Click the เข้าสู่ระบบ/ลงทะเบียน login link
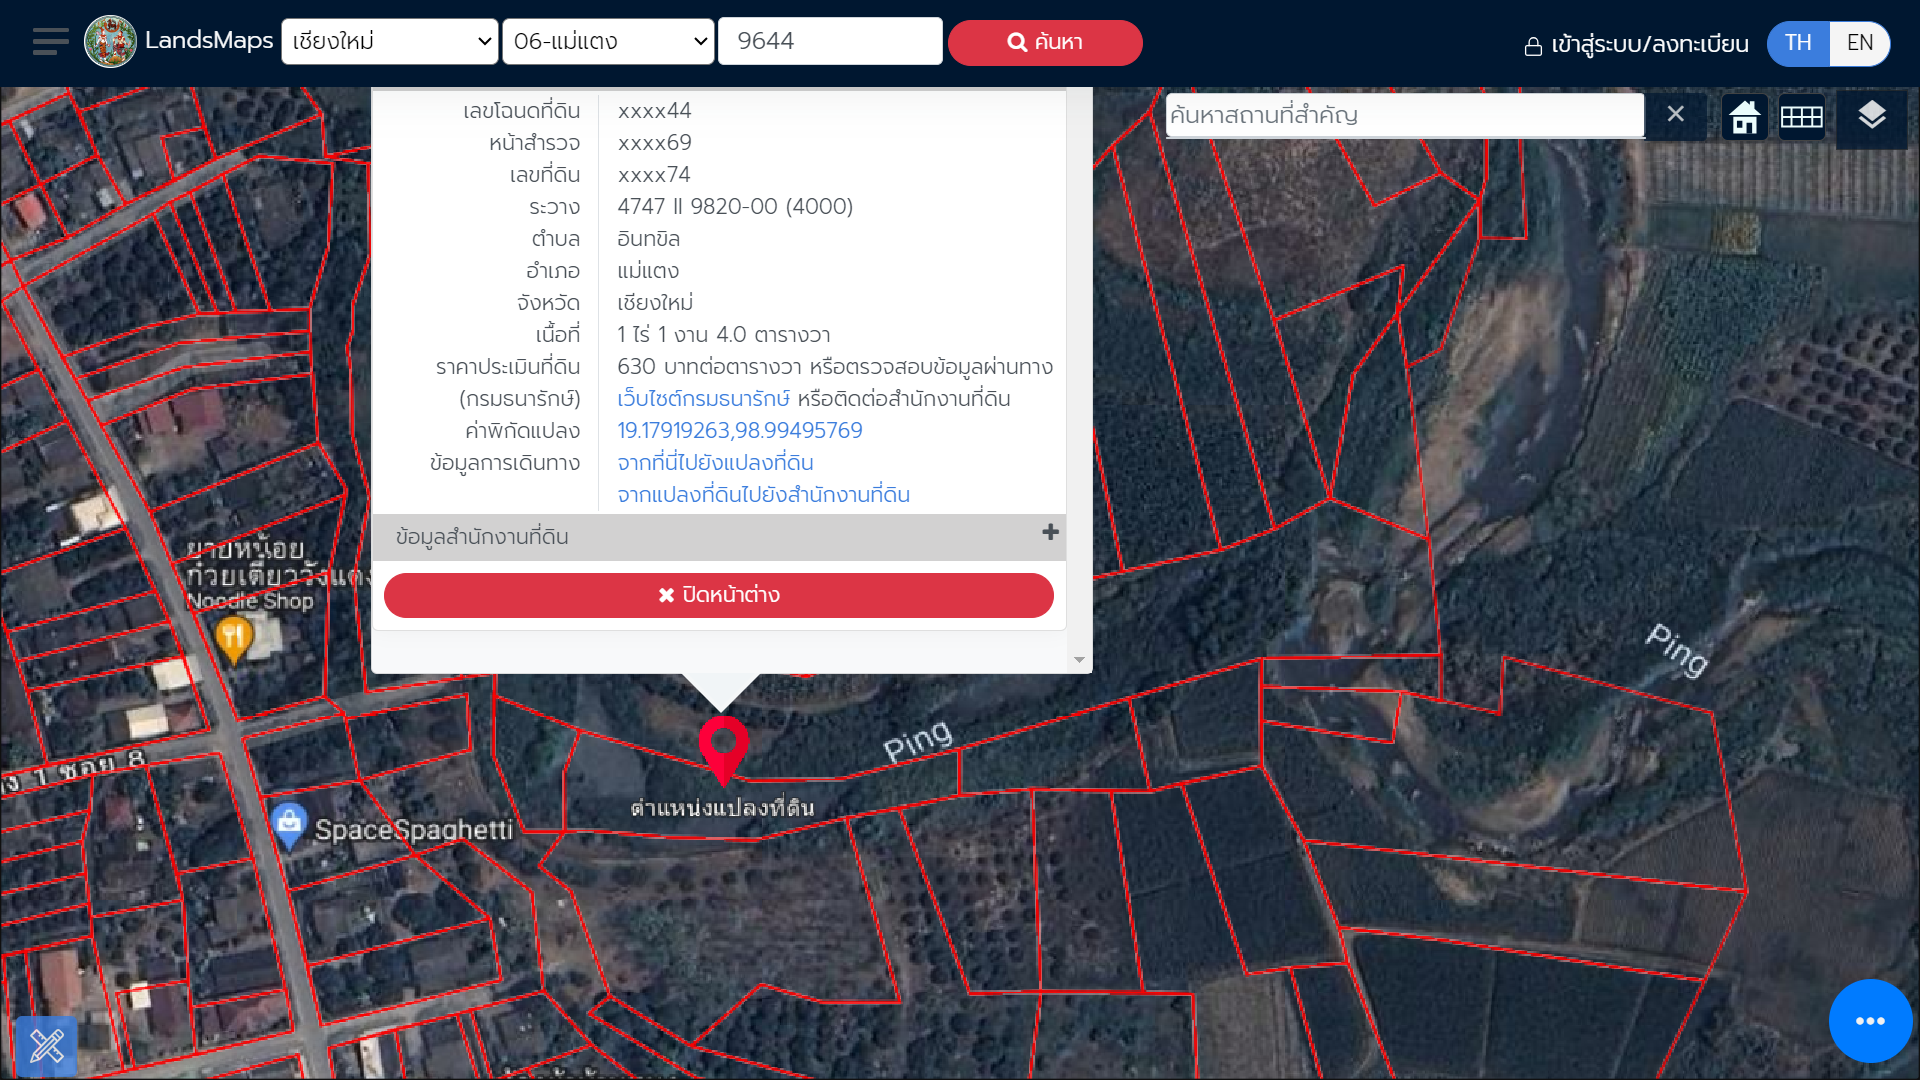The image size is (1920, 1080). pos(1636,45)
